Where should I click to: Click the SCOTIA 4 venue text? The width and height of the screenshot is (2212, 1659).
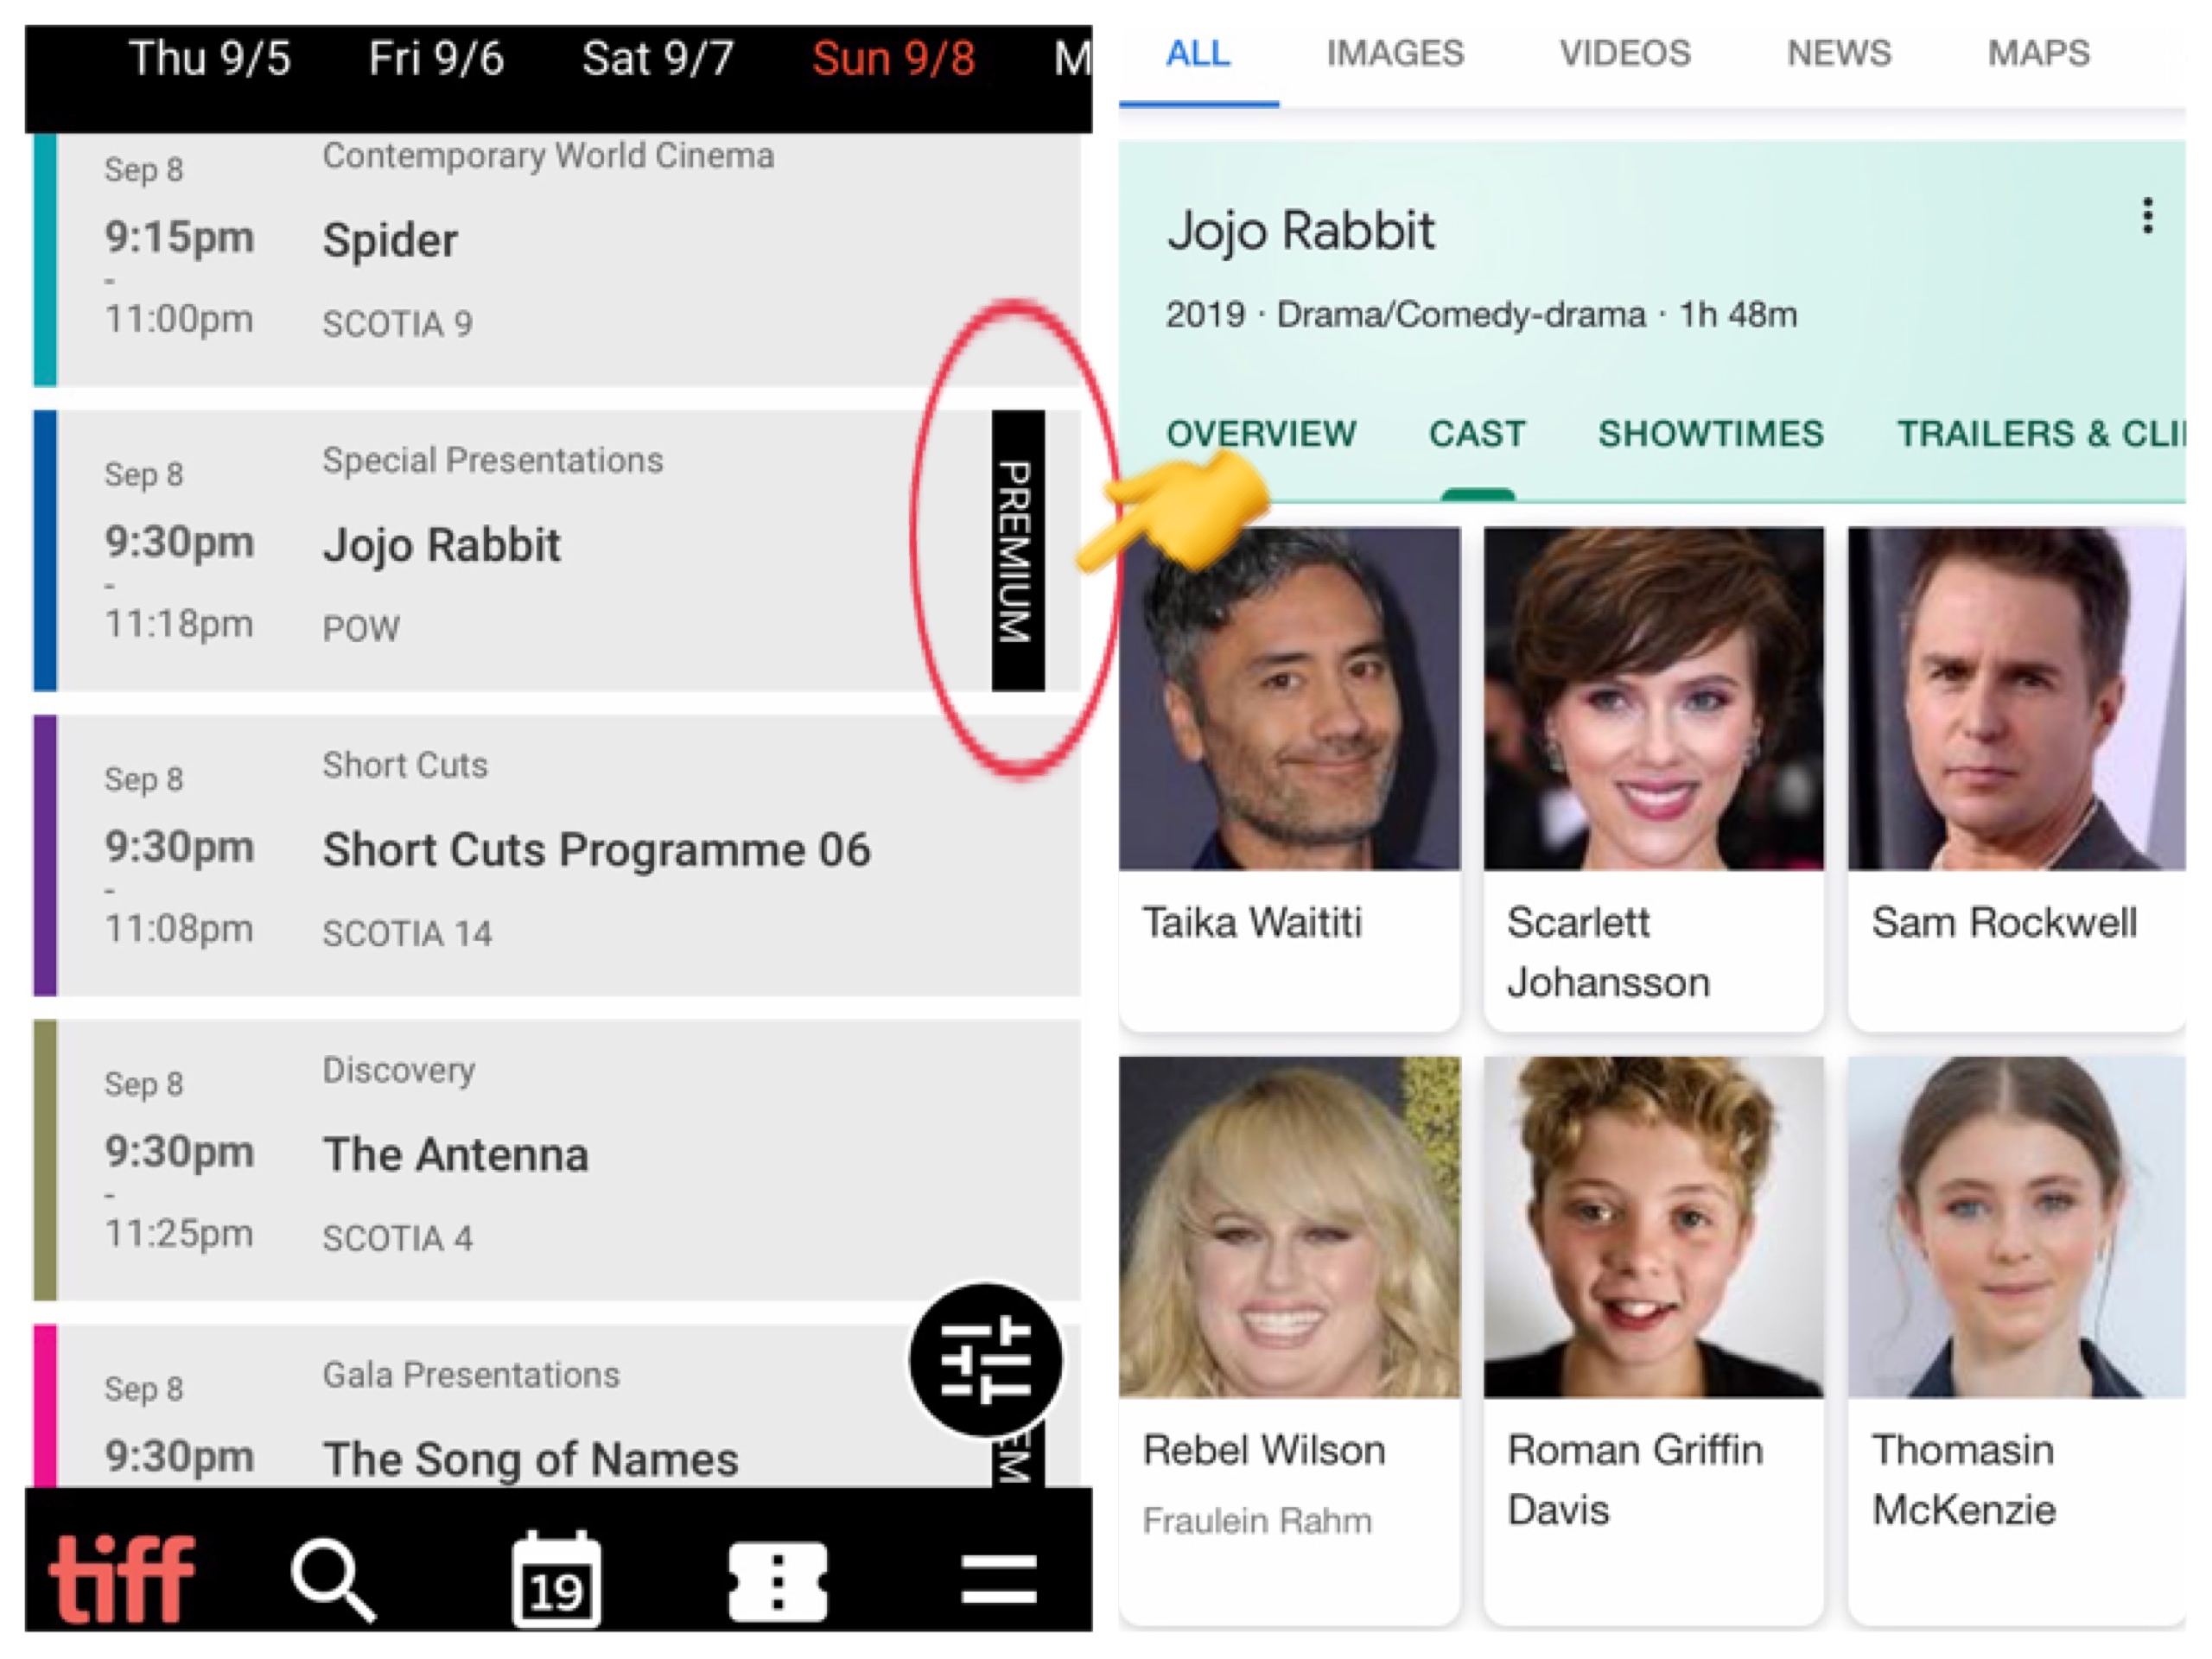(x=397, y=1239)
